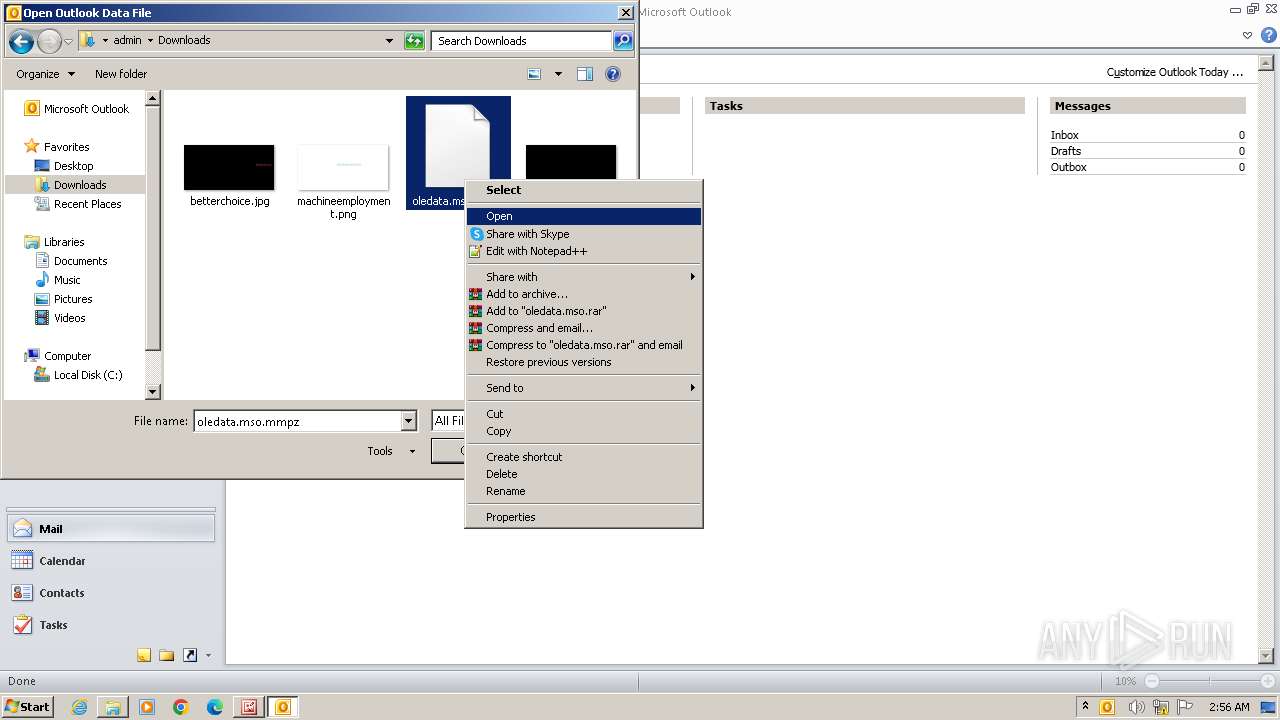
Task: Open the address bar history dropdown
Action: coord(389,41)
